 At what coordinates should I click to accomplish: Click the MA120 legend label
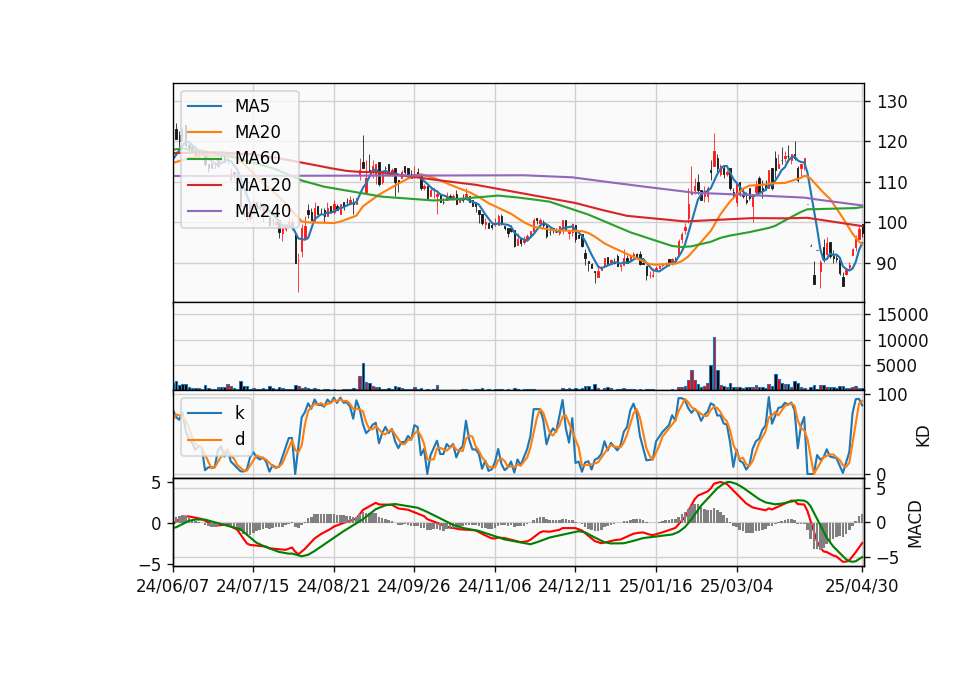pyautogui.click(x=263, y=184)
